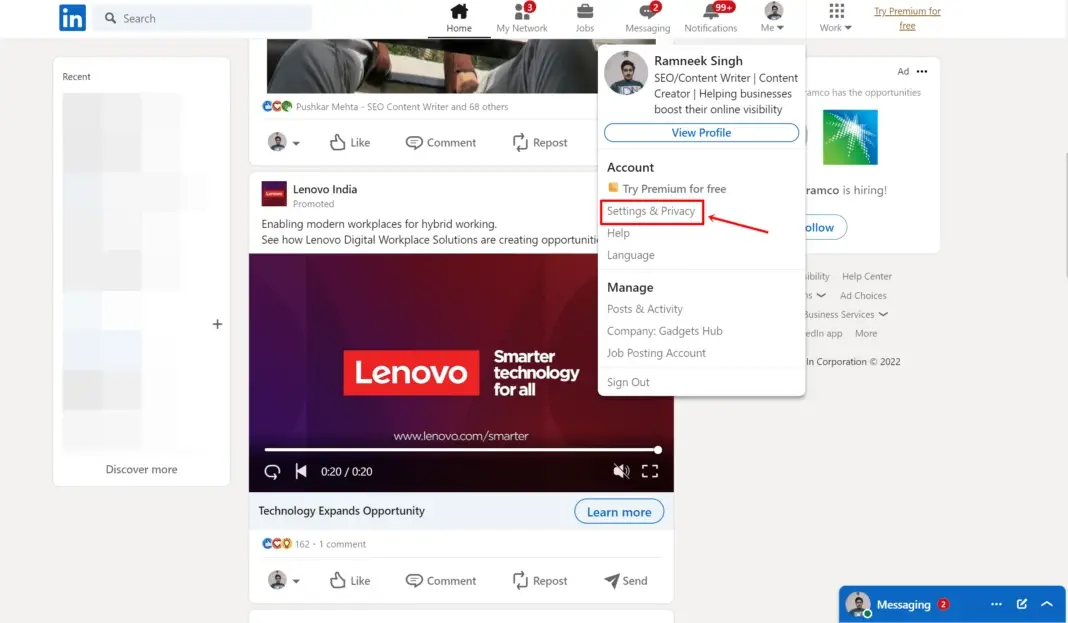Screen dimensions: 1068x623
Task: Comment on the Lenovo India post
Action: (441, 581)
